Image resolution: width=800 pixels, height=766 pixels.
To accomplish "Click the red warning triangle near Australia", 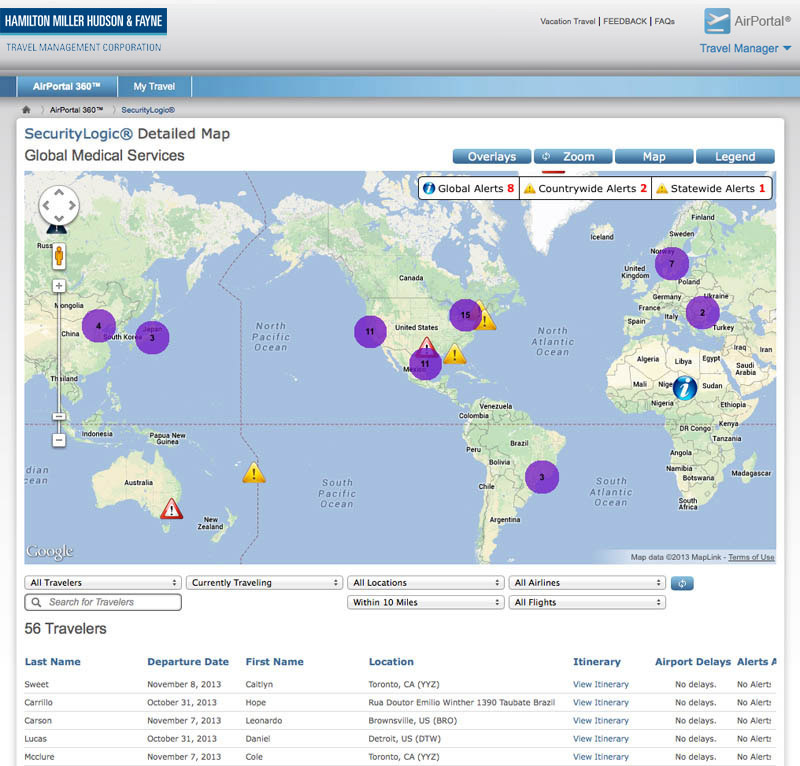I will 171,509.
